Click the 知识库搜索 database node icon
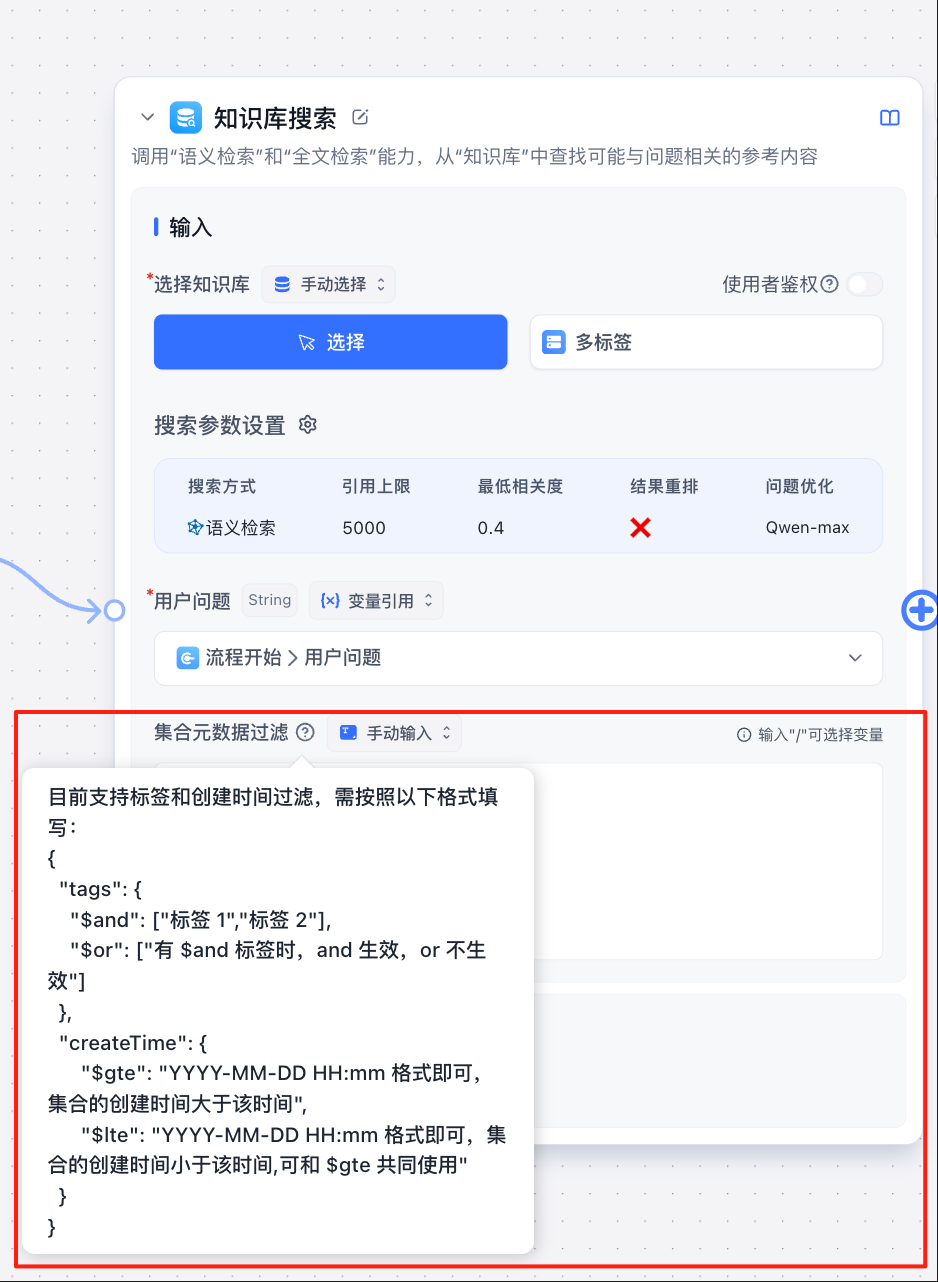The image size is (938, 1282). tap(186, 118)
